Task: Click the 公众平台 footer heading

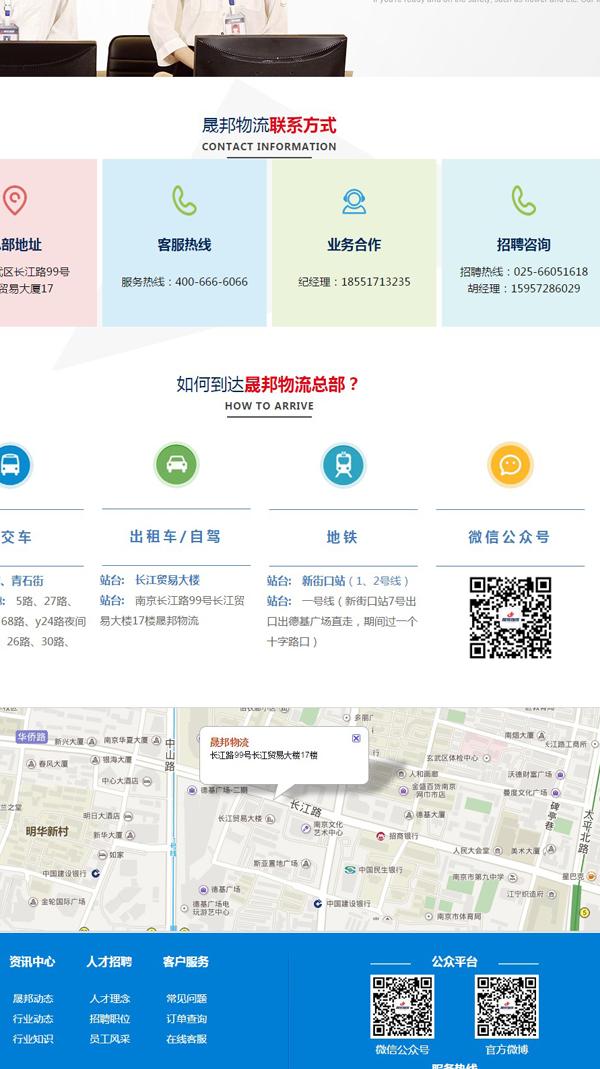Action: tap(454, 961)
